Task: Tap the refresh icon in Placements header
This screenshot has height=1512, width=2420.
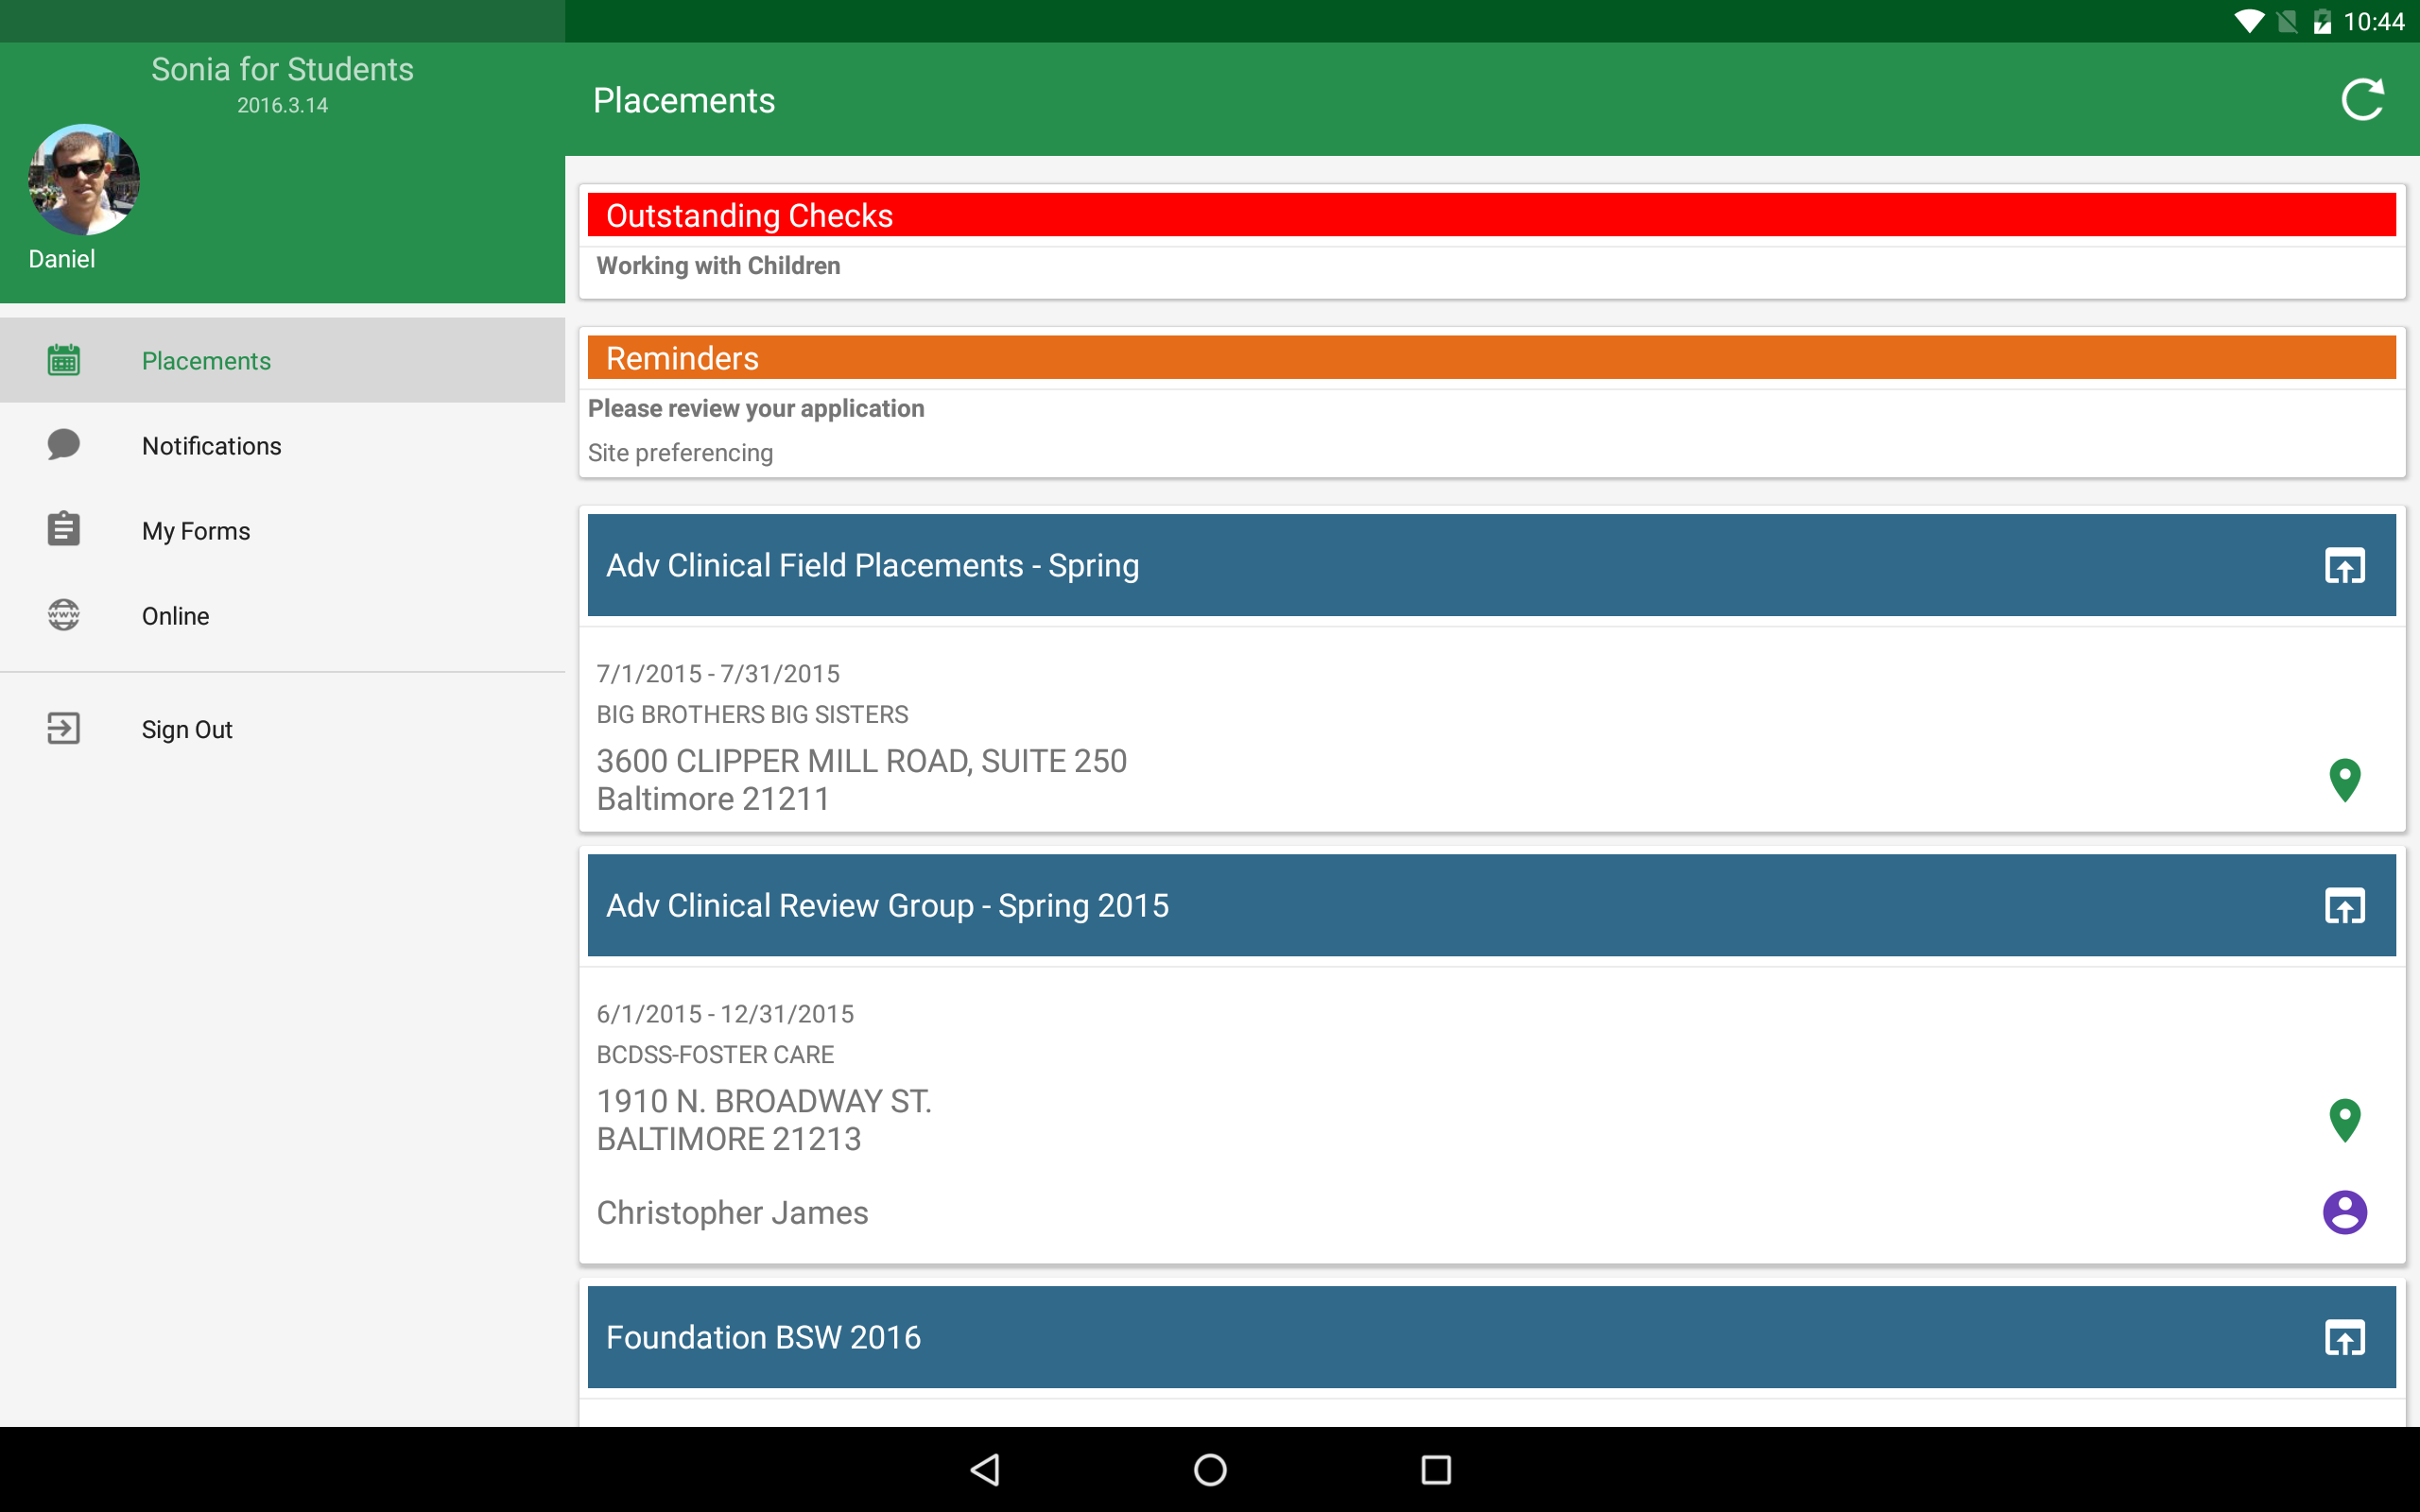Action: [x=2362, y=100]
